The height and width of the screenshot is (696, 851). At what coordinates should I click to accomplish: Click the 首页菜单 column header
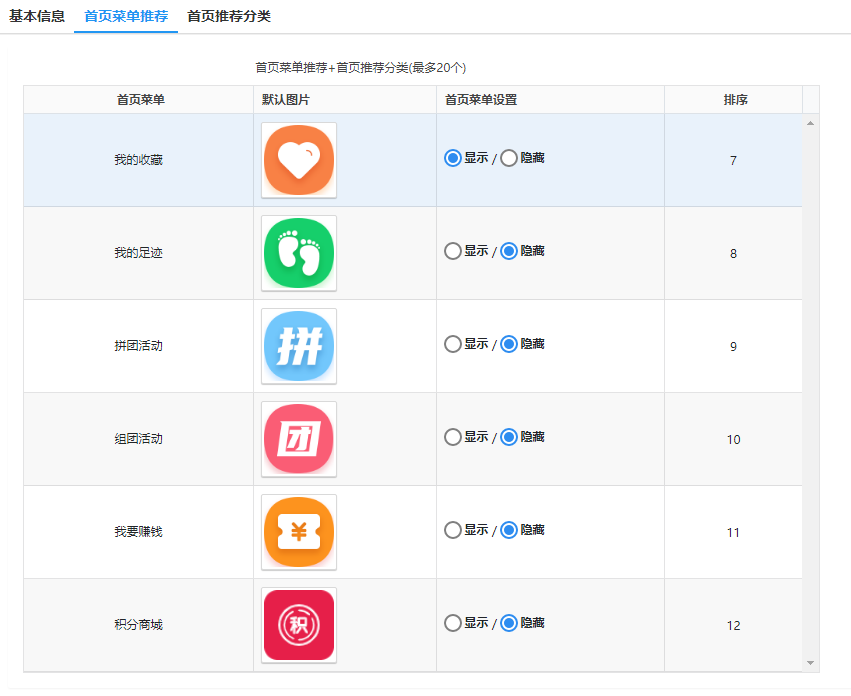140,100
